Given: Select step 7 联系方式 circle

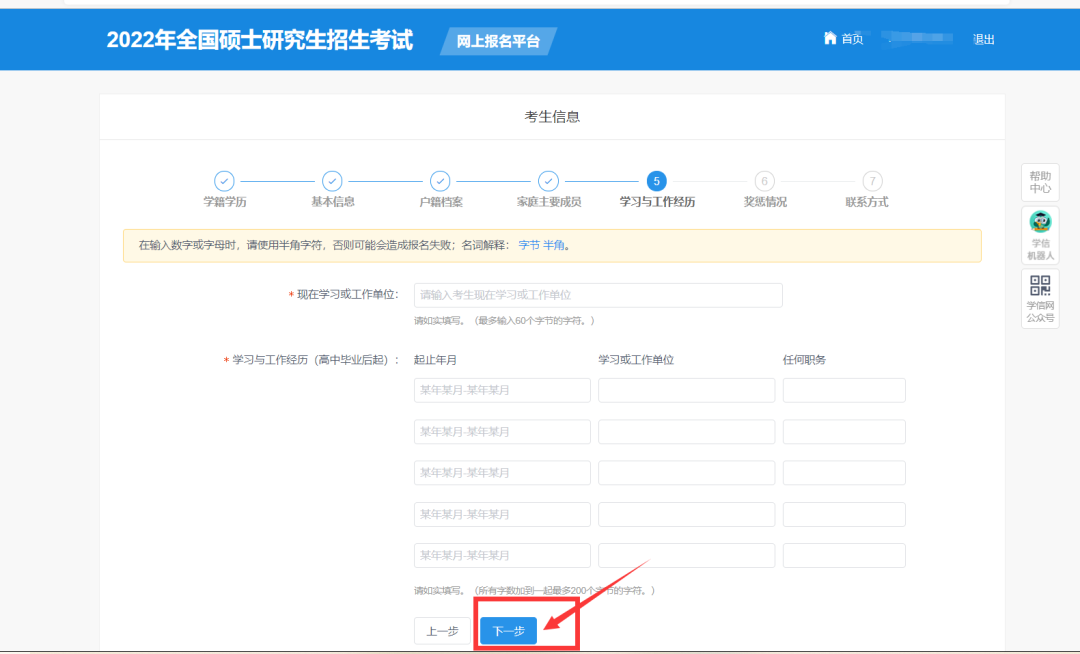Looking at the screenshot, I should tap(872, 181).
